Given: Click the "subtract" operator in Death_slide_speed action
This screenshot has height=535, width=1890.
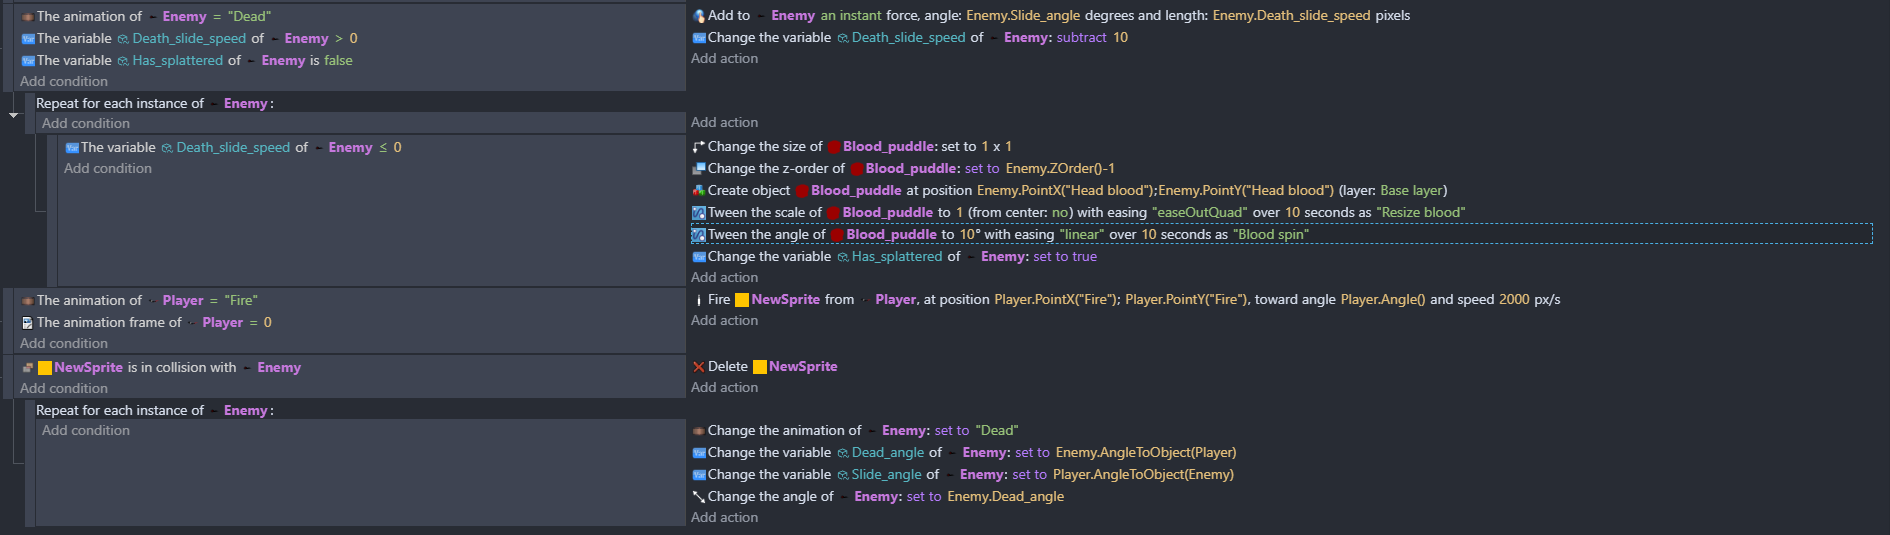Looking at the screenshot, I should 1082,38.
